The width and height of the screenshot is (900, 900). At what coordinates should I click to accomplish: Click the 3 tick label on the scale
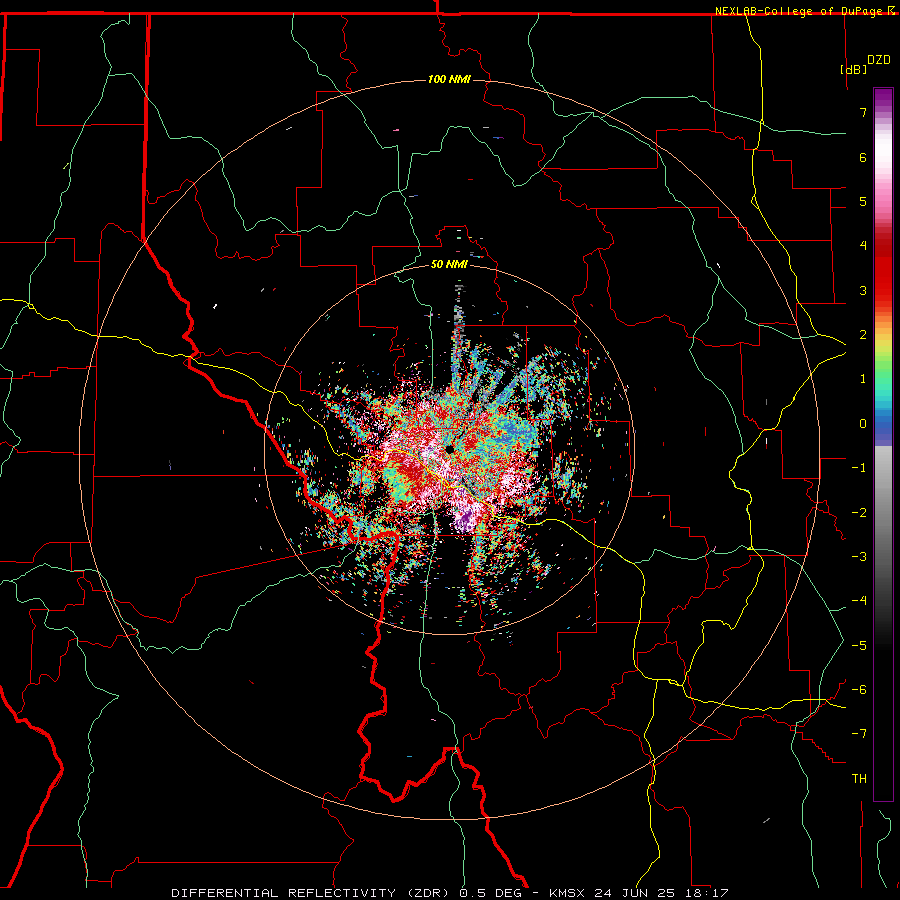click(x=863, y=290)
